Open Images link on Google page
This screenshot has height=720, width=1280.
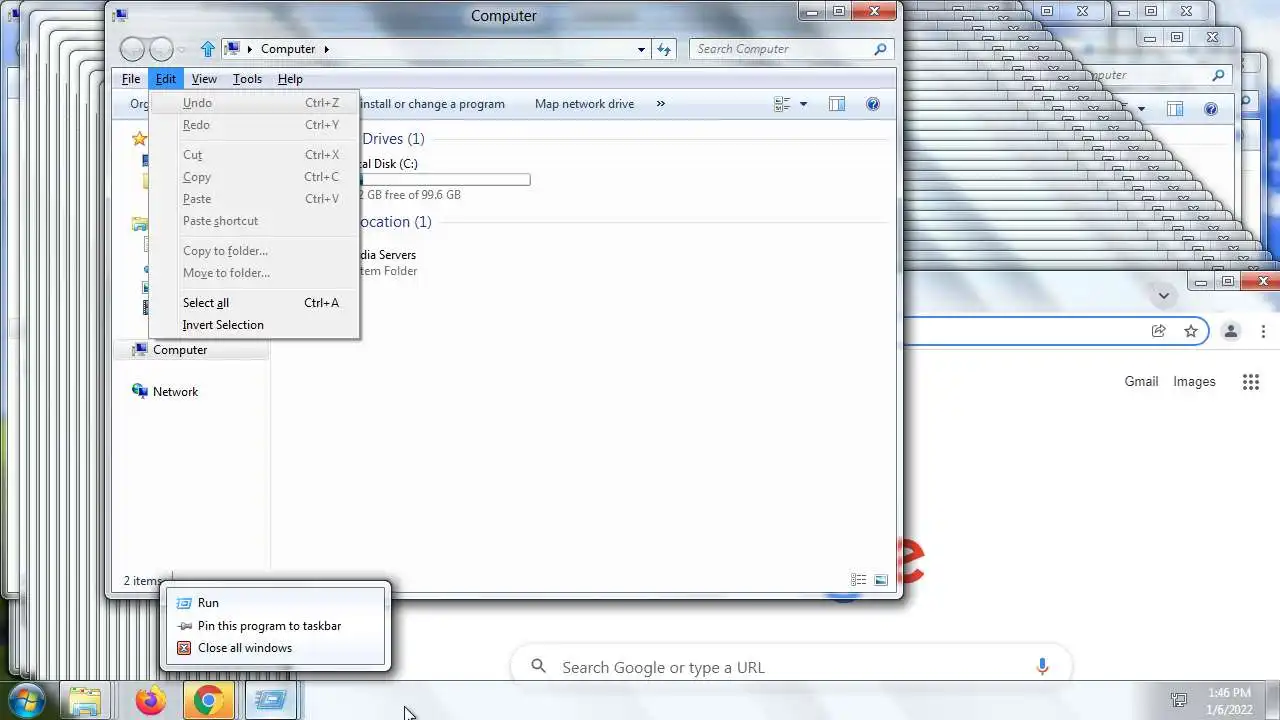point(1194,381)
